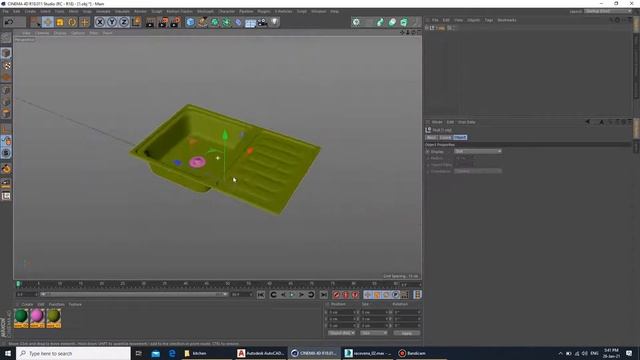Open the Object (Rel) coordinate dropdown
This screenshot has width=640, height=360.
click(x=341, y=333)
